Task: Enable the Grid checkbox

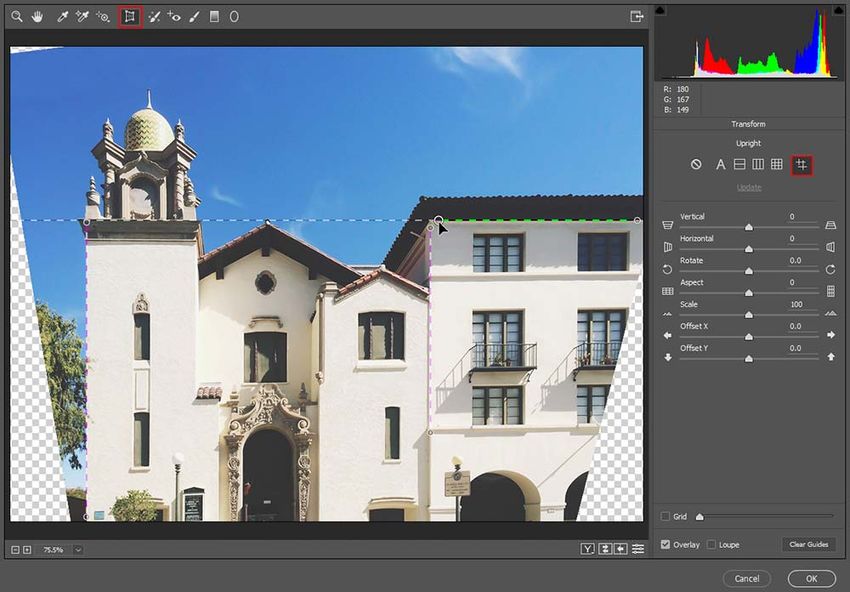Action: coord(665,516)
